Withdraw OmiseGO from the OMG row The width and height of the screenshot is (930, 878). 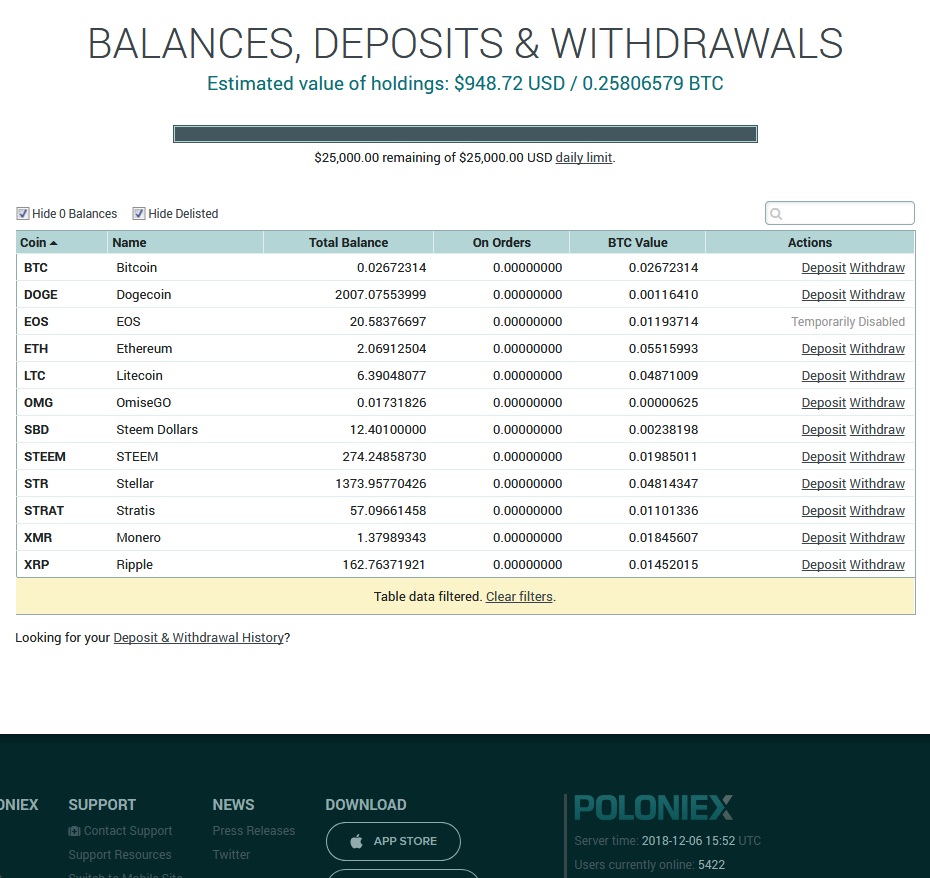(877, 403)
